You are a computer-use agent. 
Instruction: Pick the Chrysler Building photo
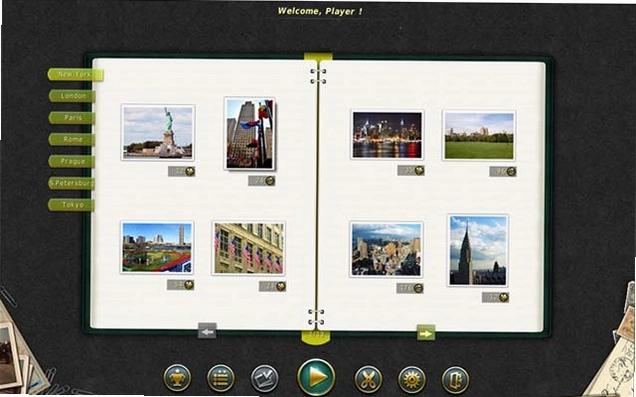[478, 251]
